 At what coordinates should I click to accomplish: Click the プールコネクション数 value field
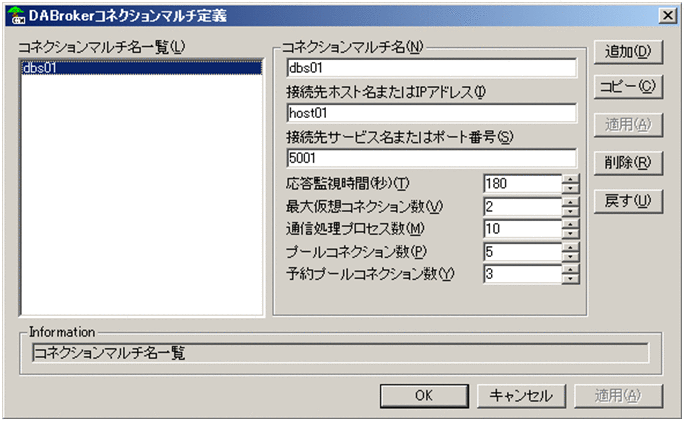pos(520,251)
